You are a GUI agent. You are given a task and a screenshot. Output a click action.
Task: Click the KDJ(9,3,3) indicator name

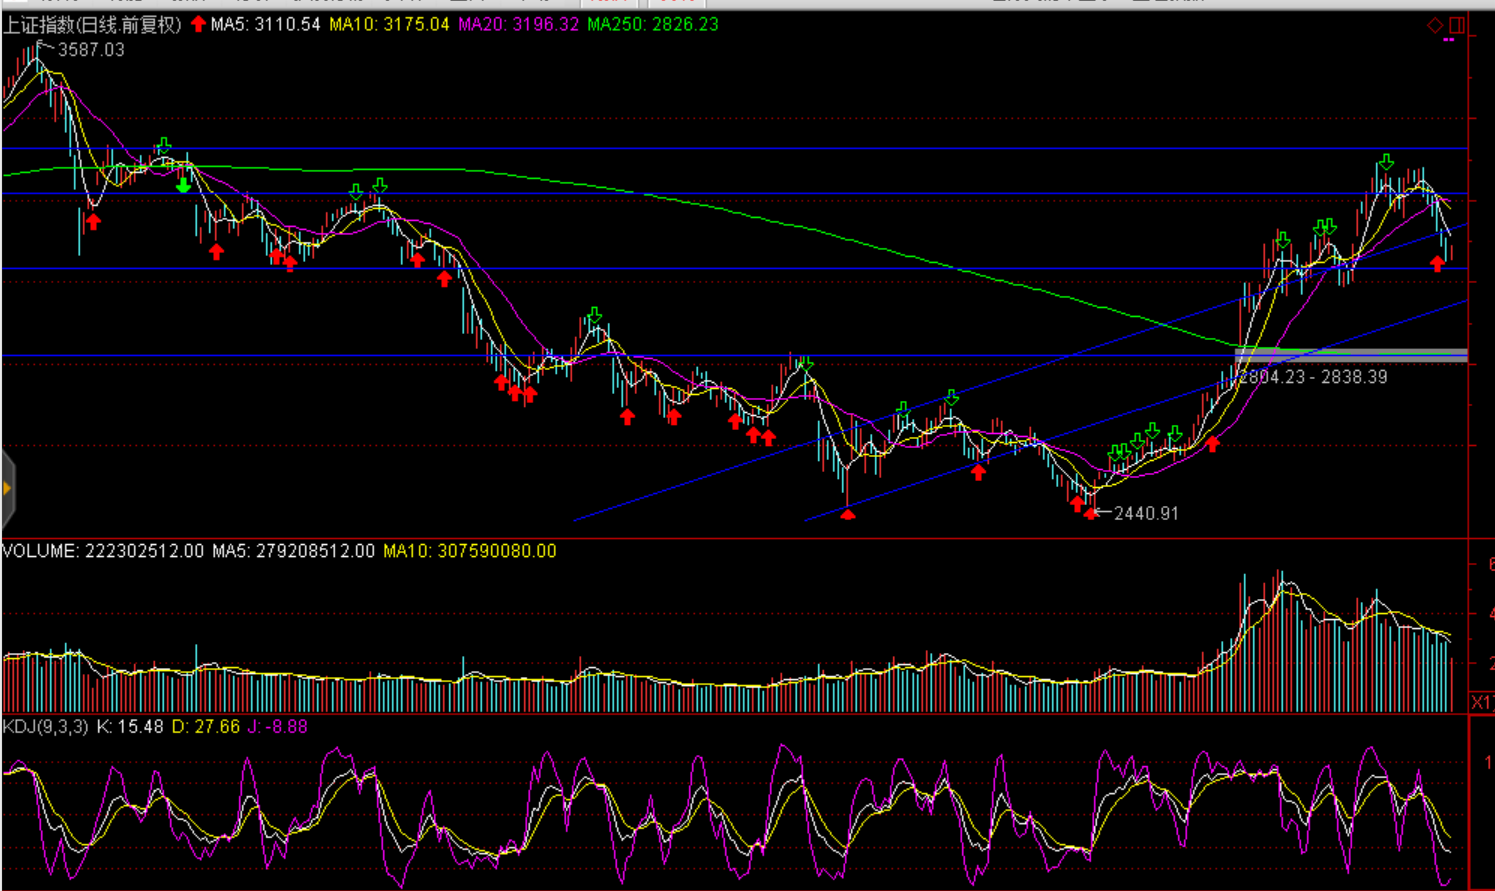[x=46, y=727]
